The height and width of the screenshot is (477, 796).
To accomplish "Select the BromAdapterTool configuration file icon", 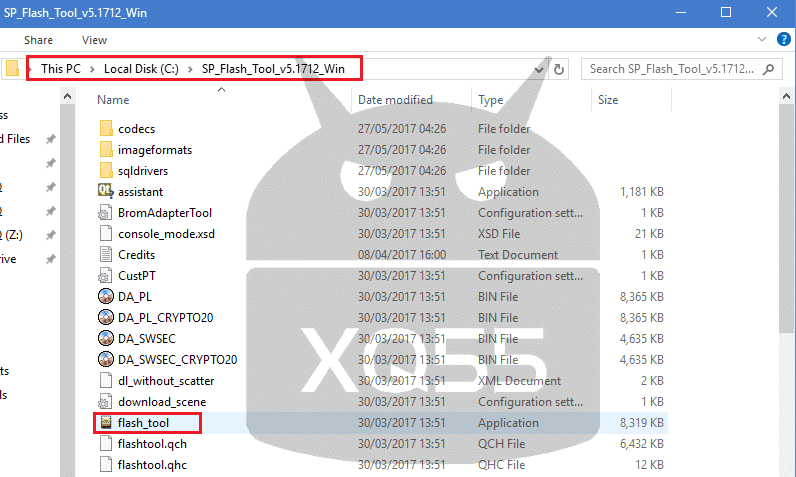I will pyautogui.click(x=108, y=212).
